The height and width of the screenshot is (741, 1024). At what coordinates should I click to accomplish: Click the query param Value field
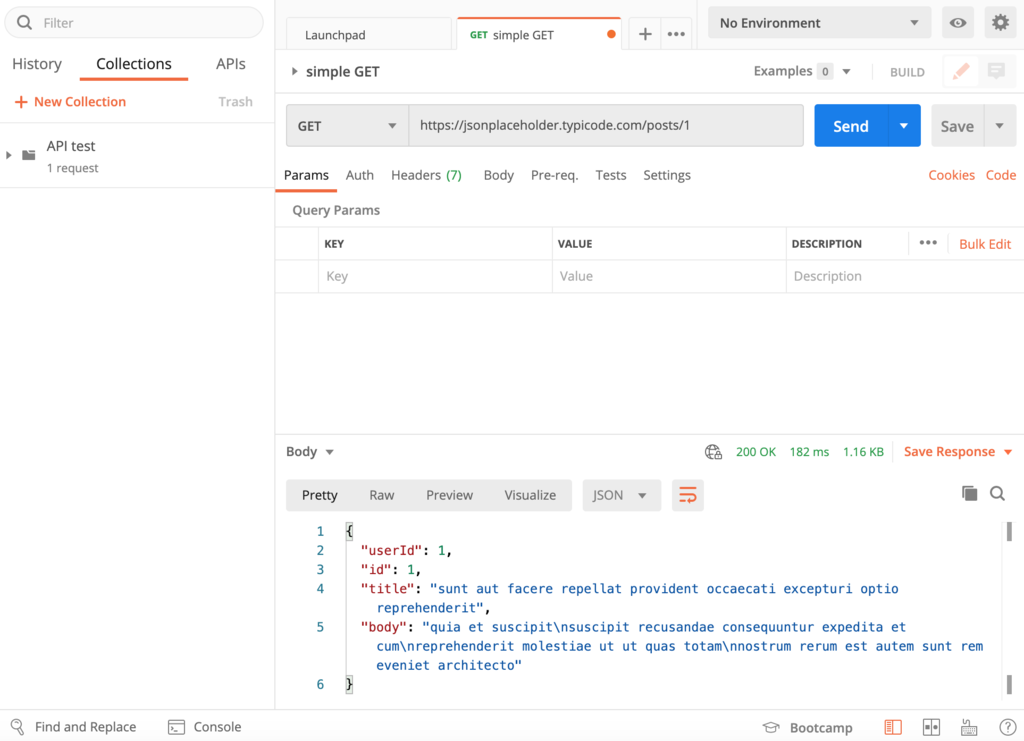tap(669, 276)
